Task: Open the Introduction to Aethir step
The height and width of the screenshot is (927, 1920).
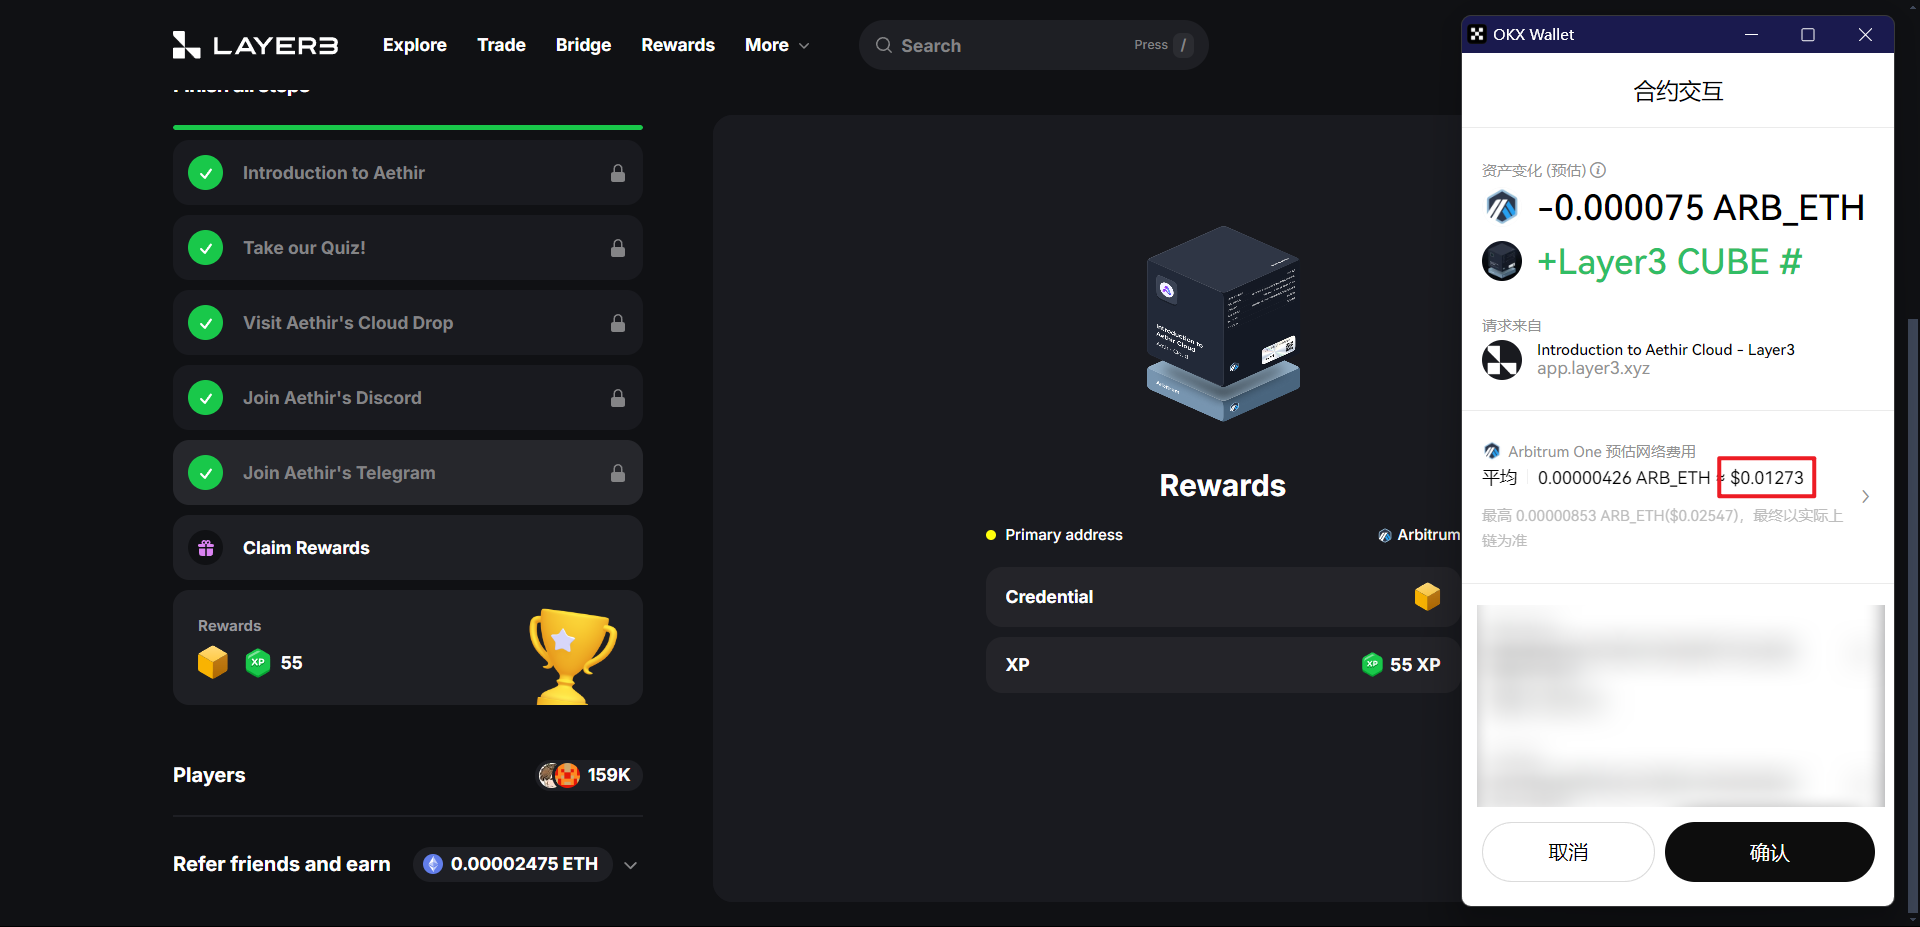Action: coord(408,173)
